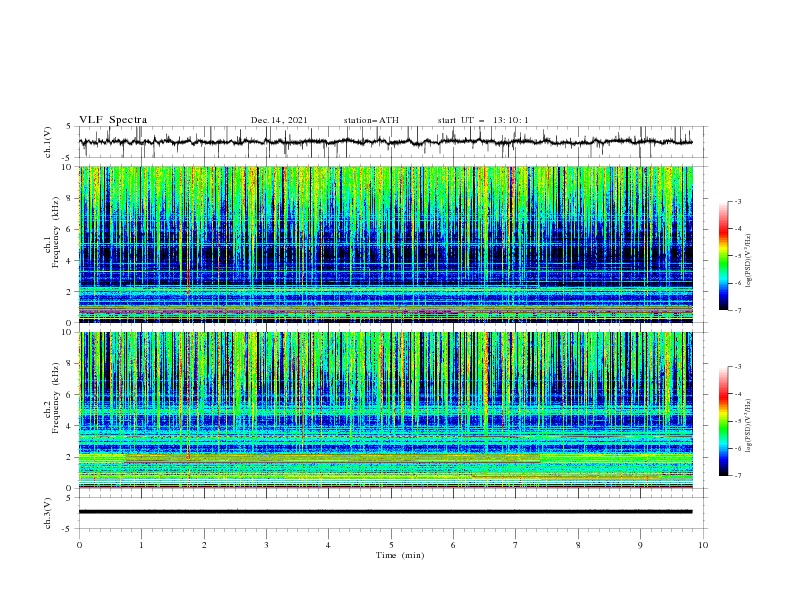This screenshot has height=612, width=792.
Task: Click the -5 tick on ch.3(V) axis
Action: click(68, 529)
